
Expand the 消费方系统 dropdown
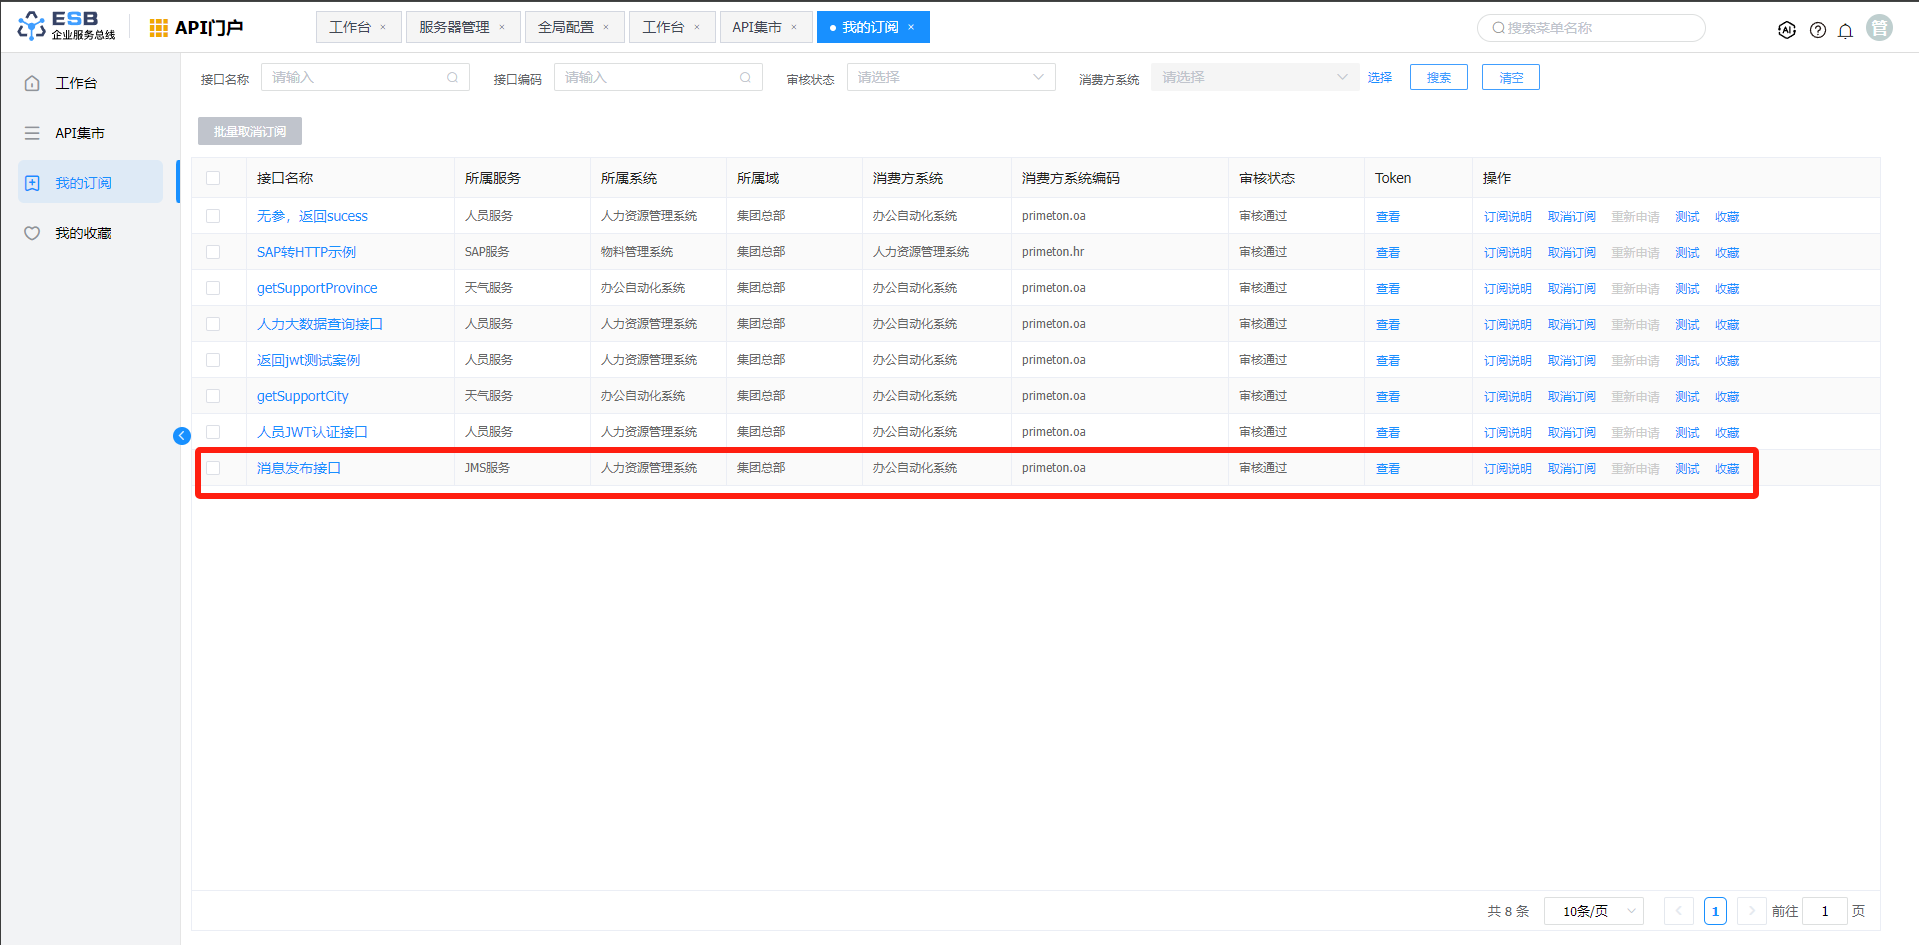1254,77
